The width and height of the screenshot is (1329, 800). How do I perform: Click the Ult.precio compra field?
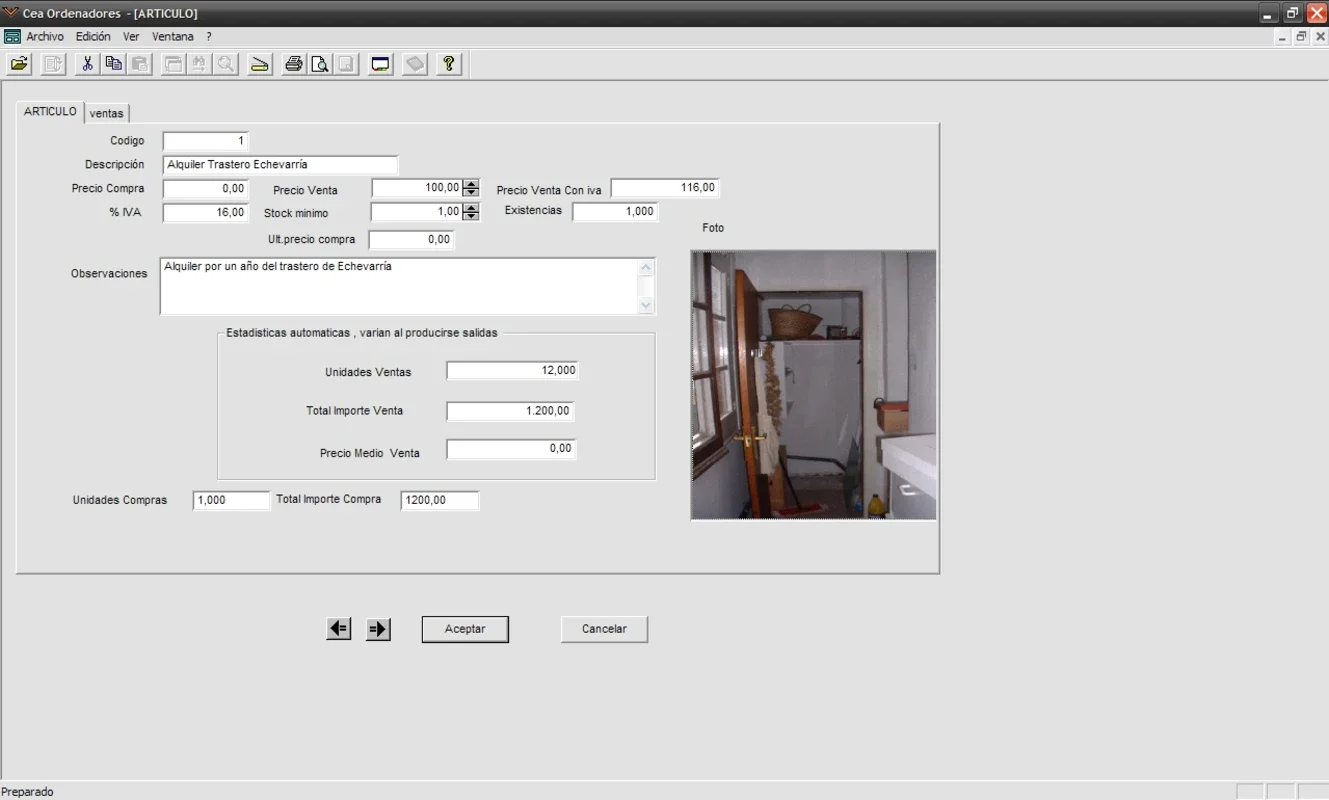[411, 240]
